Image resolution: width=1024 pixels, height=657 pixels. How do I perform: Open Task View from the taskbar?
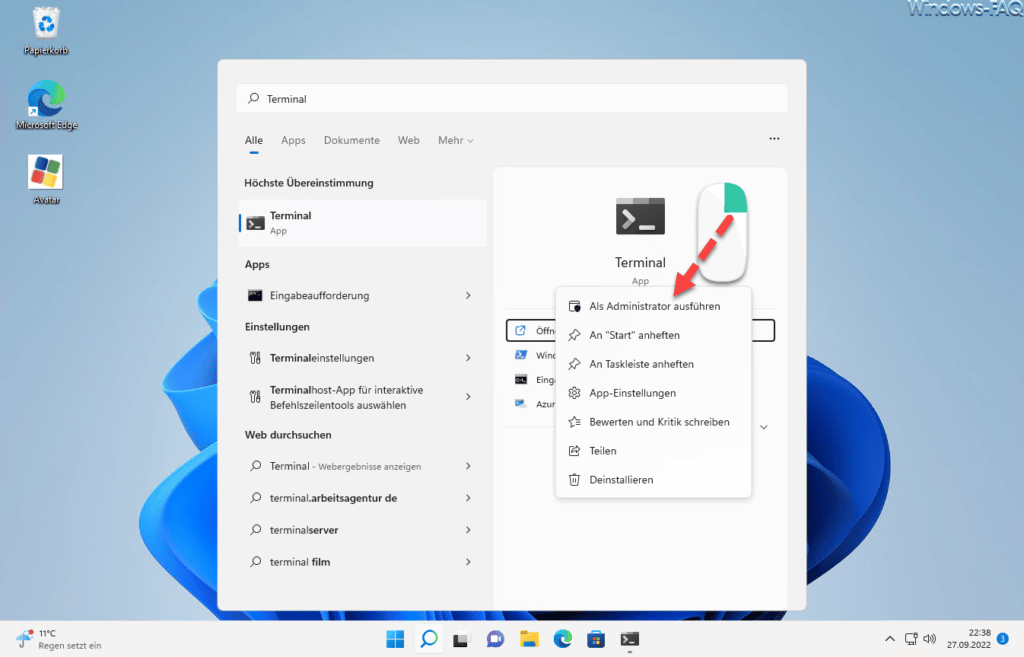click(461, 639)
